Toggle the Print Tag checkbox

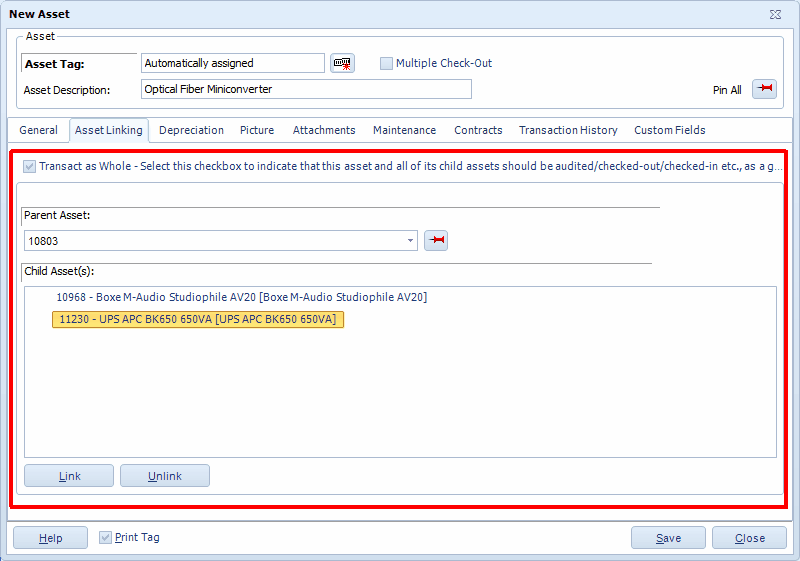point(105,537)
